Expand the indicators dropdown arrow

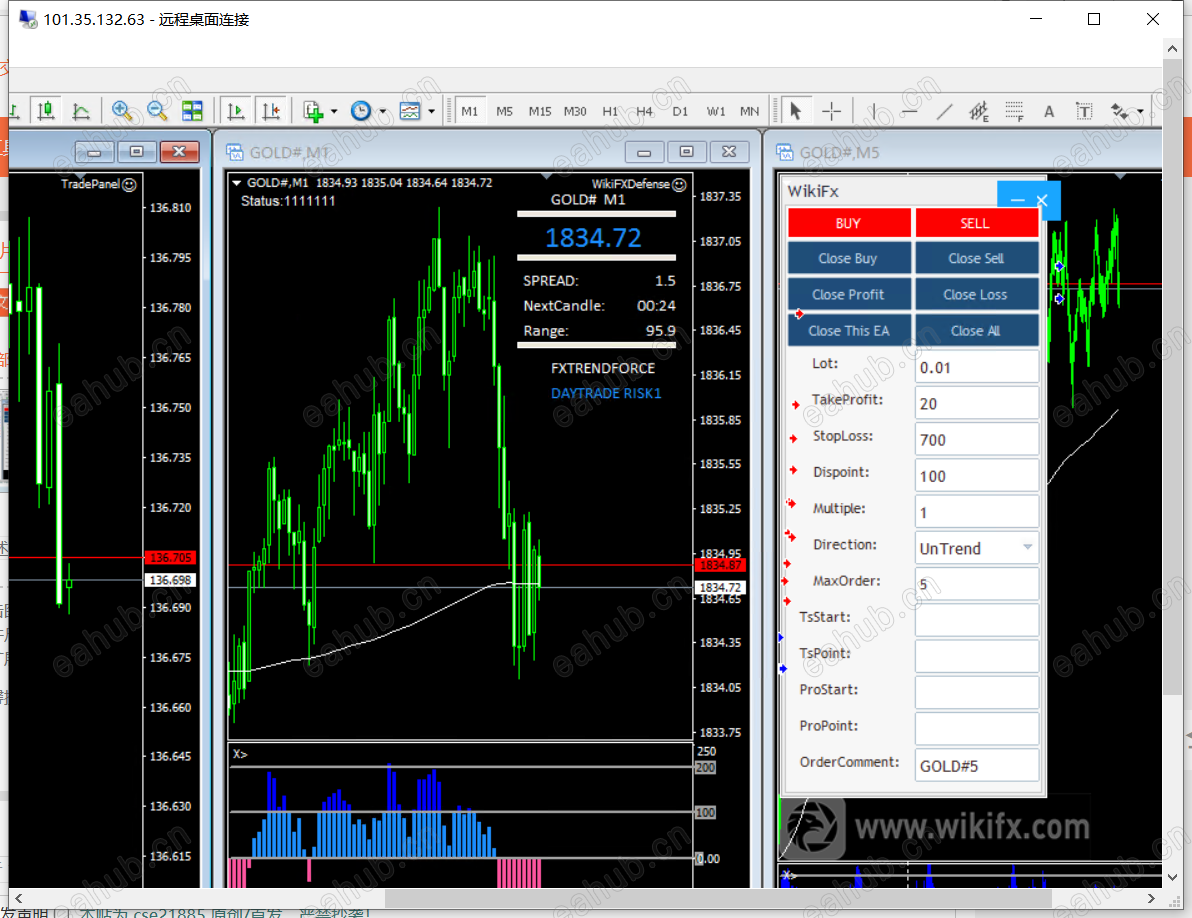click(334, 112)
